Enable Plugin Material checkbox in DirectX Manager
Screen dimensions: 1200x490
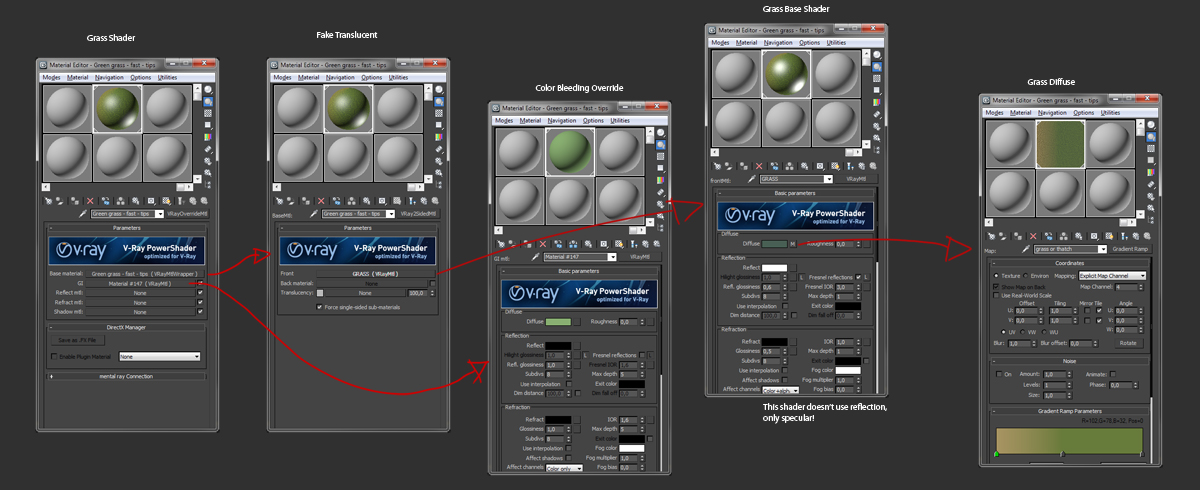55,356
